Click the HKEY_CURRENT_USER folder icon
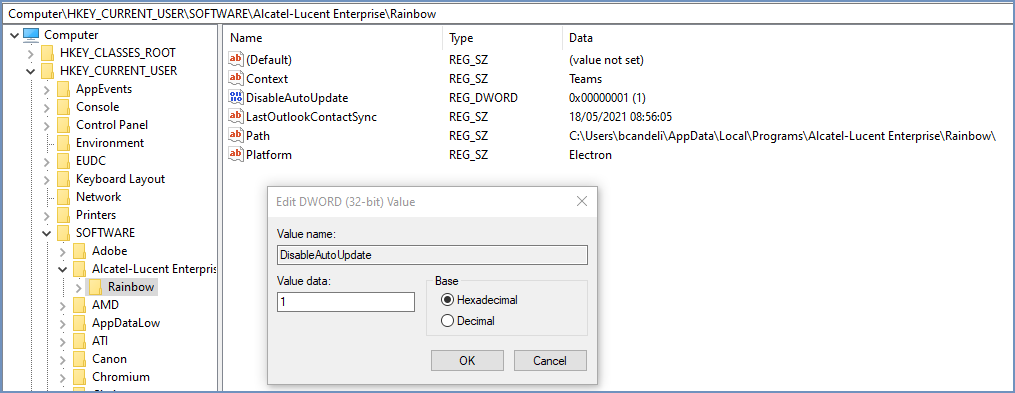Screen dimensions: 1015x393 (47, 71)
